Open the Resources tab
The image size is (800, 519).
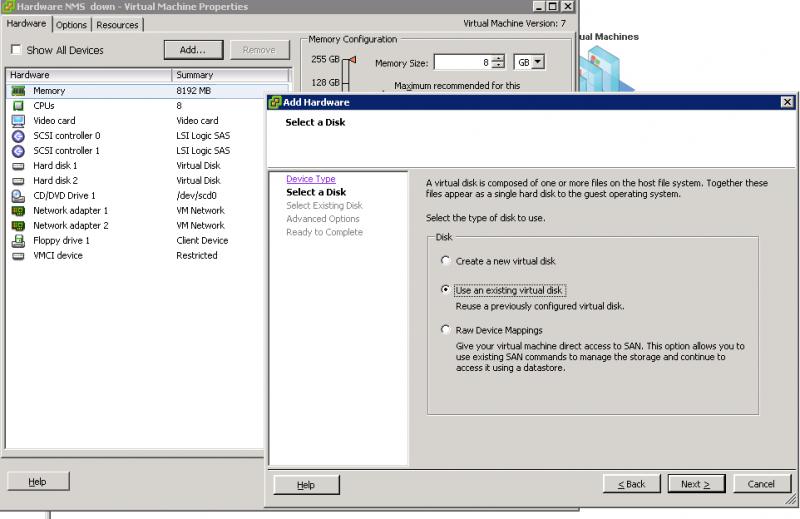pos(117,25)
